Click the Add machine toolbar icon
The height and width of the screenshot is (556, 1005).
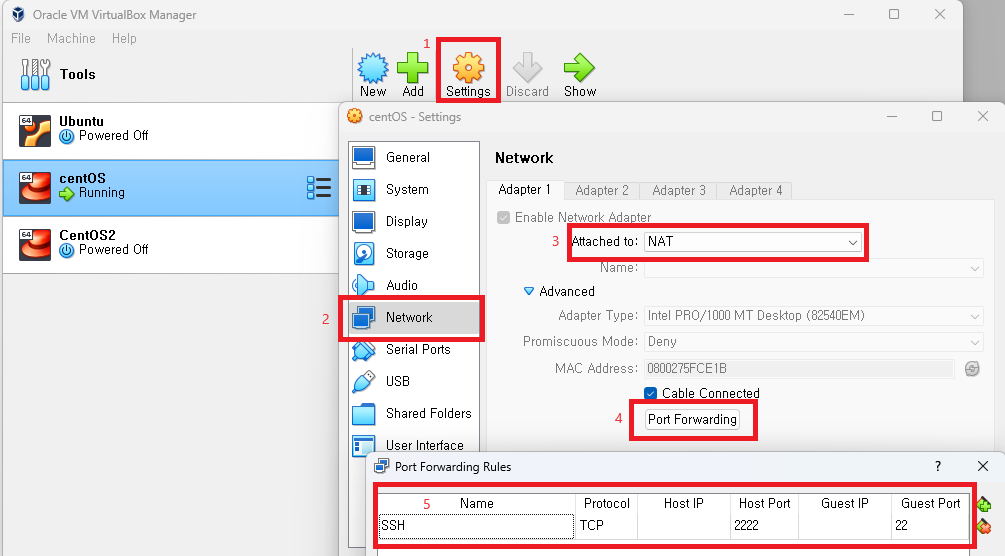tap(413, 74)
